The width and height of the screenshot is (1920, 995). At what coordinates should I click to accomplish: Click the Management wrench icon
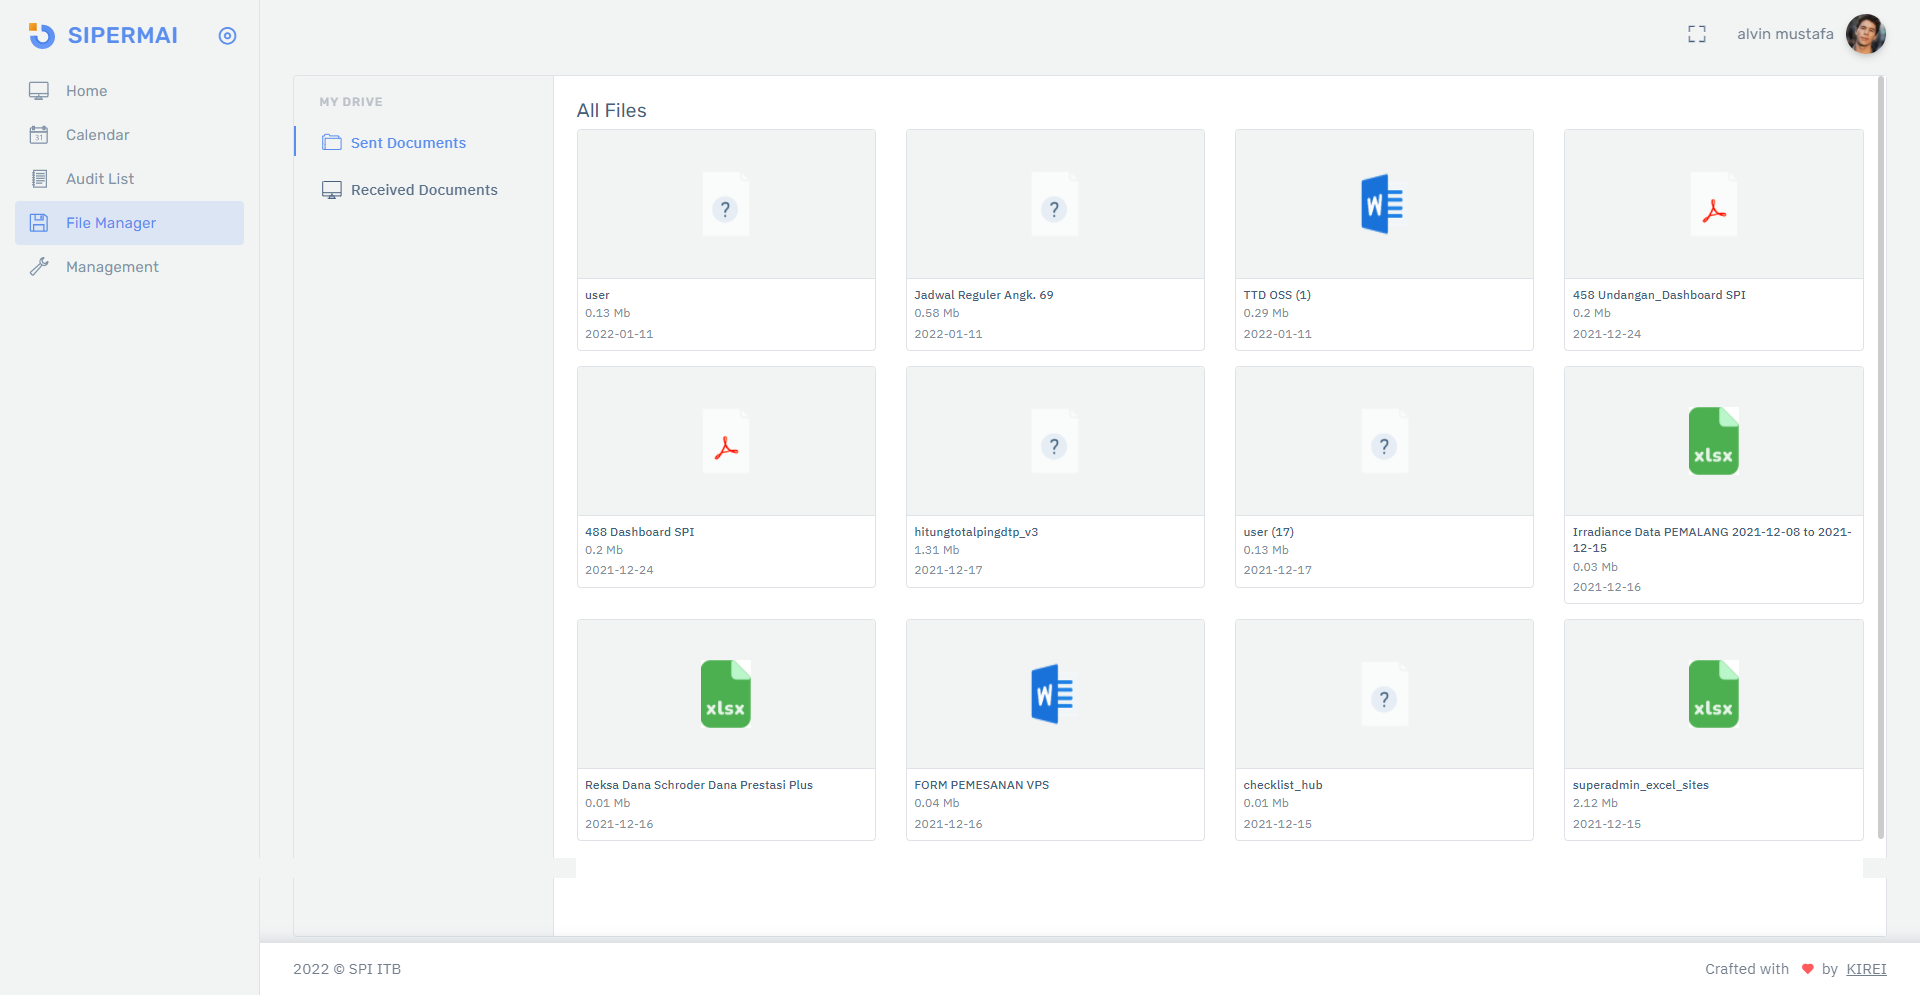(x=39, y=267)
